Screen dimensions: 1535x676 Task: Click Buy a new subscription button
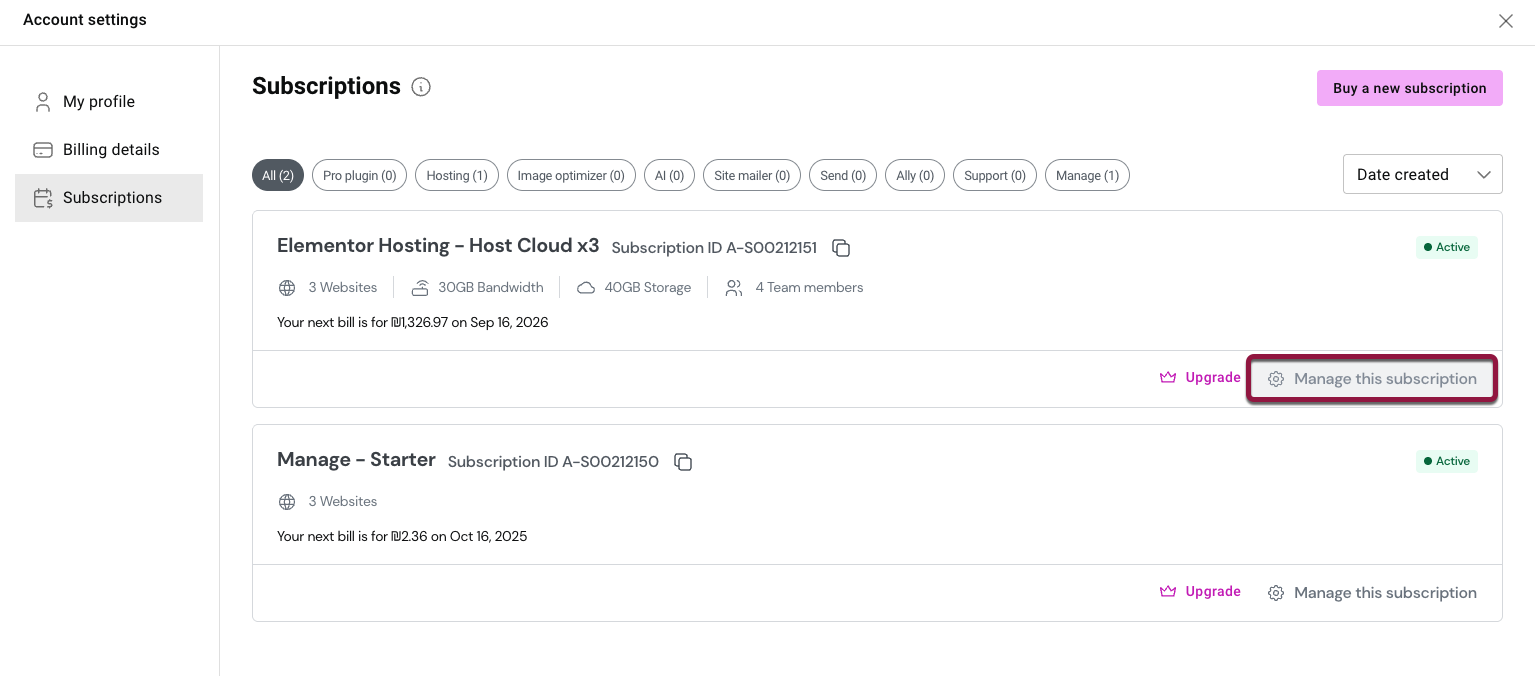[x=1409, y=88]
